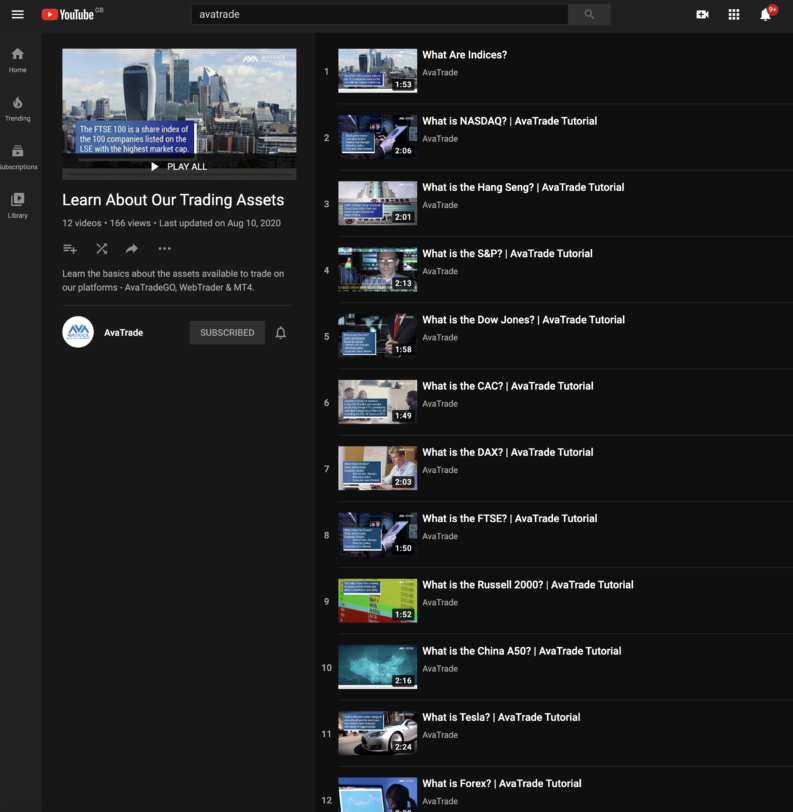793x812 pixels.
Task: Click AvaTrade under What Are Indices?
Action: (x=440, y=73)
